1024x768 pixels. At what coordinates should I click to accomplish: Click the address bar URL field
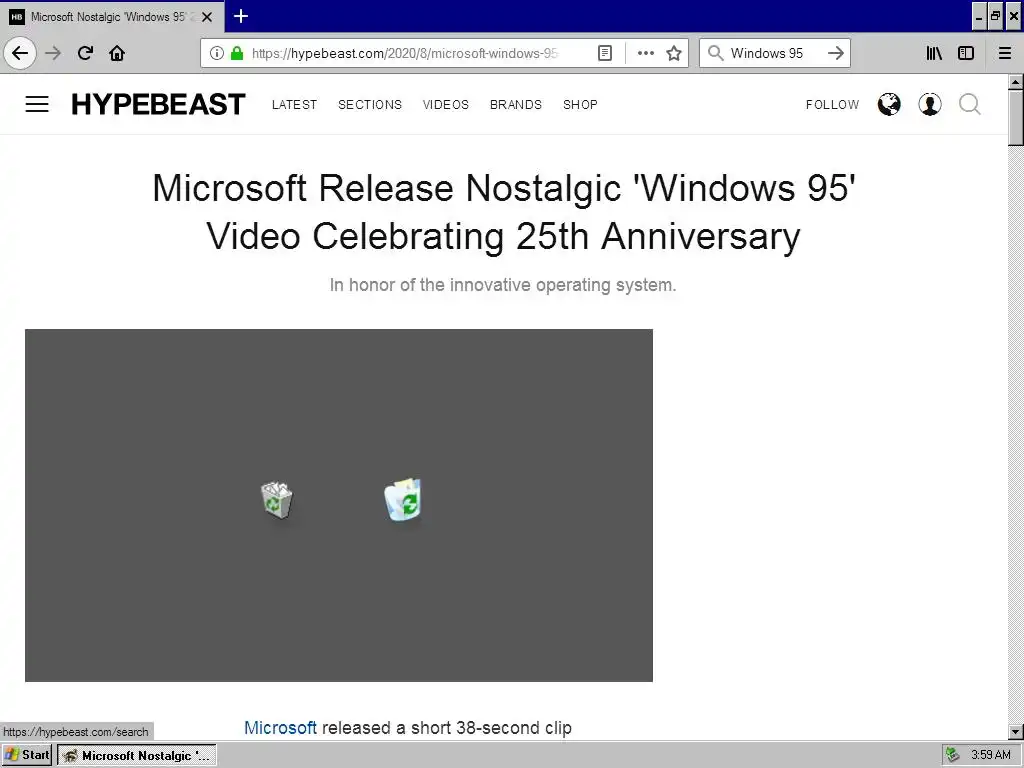[405, 53]
